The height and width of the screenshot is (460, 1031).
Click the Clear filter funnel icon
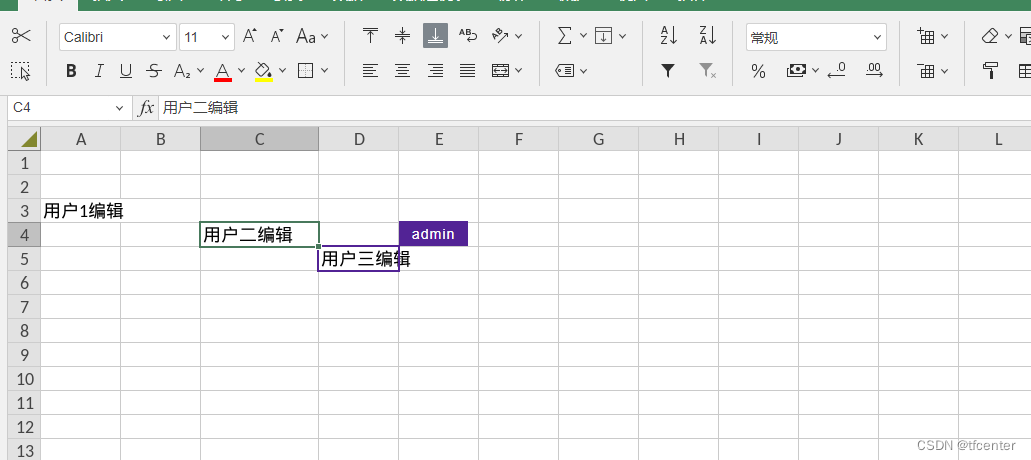click(x=707, y=70)
